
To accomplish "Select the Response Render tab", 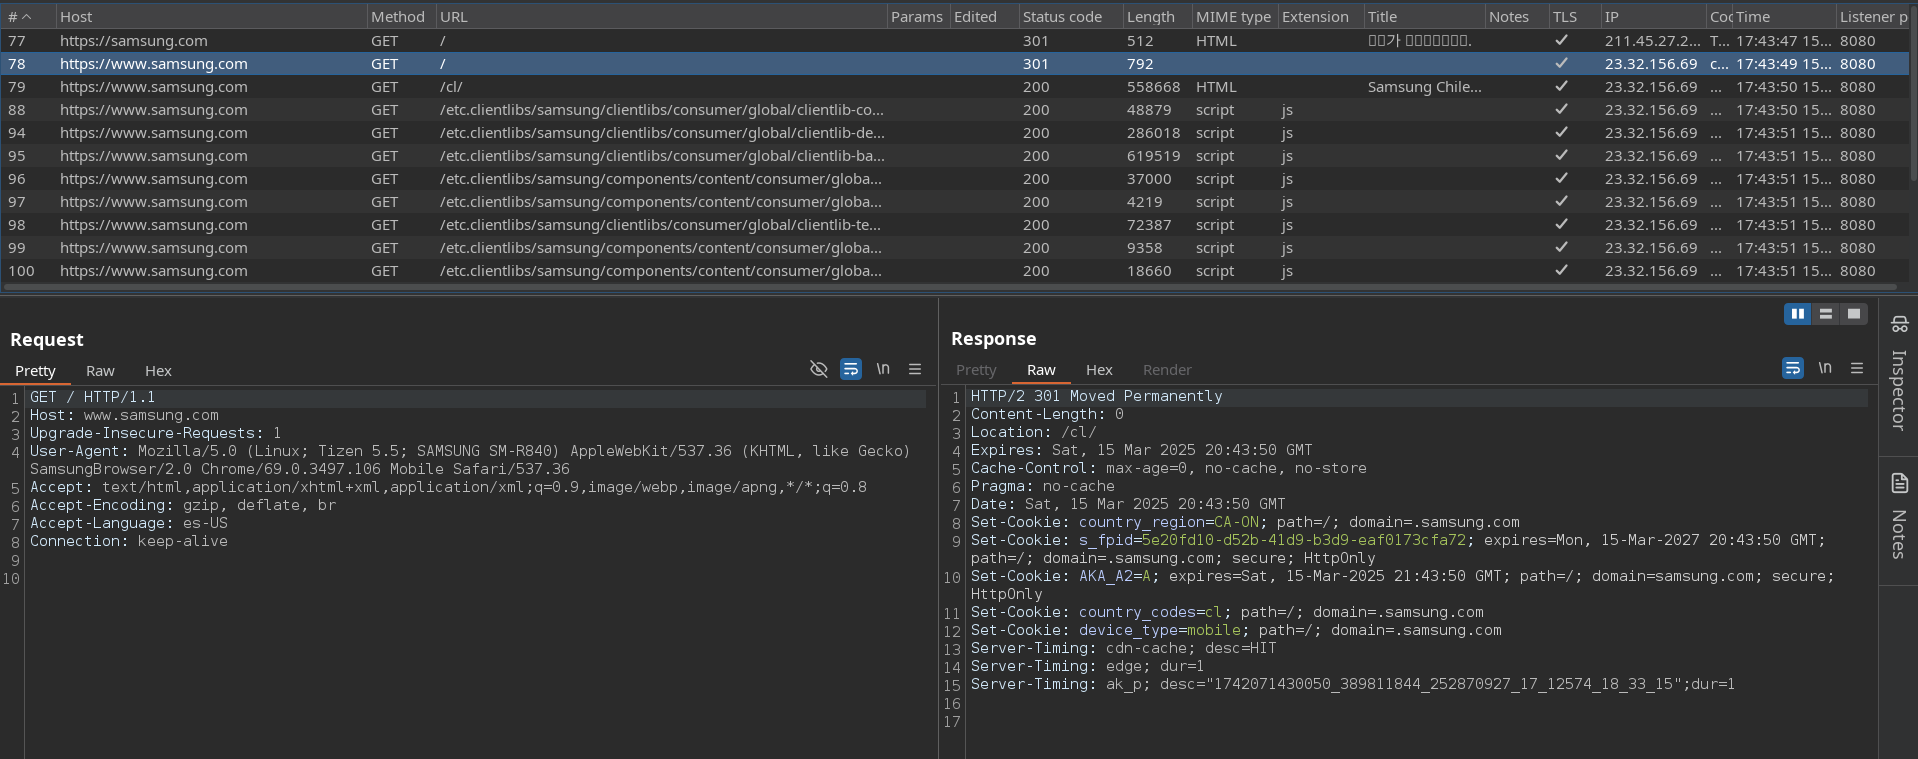I will 1167,370.
